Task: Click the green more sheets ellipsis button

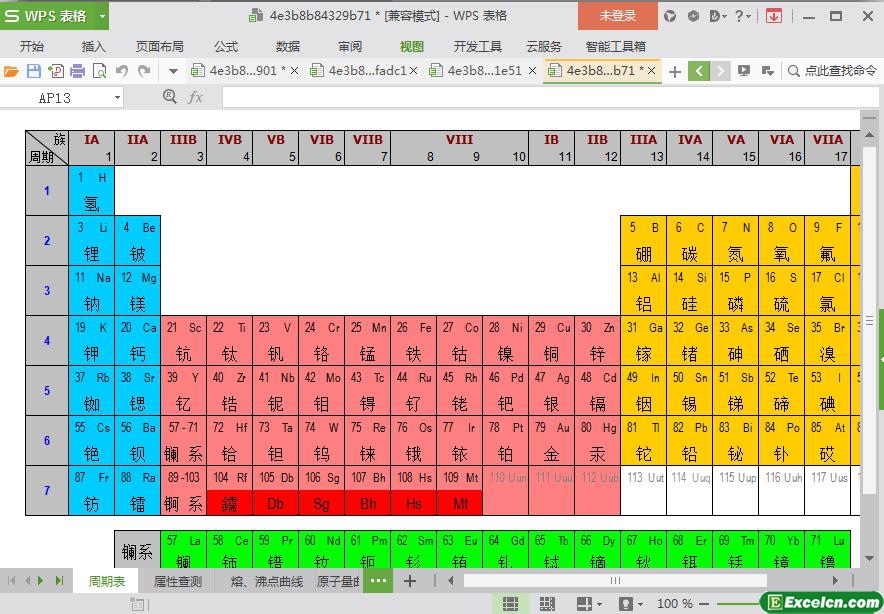Action: click(378, 581)
